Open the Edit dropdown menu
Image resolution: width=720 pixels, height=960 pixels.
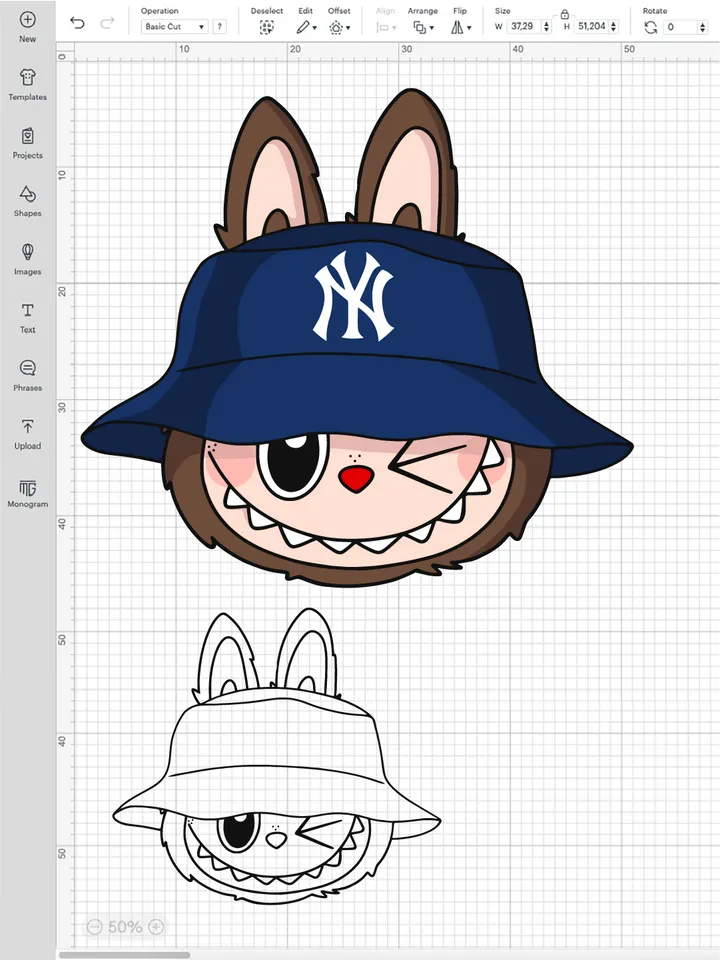pos(306,27)
